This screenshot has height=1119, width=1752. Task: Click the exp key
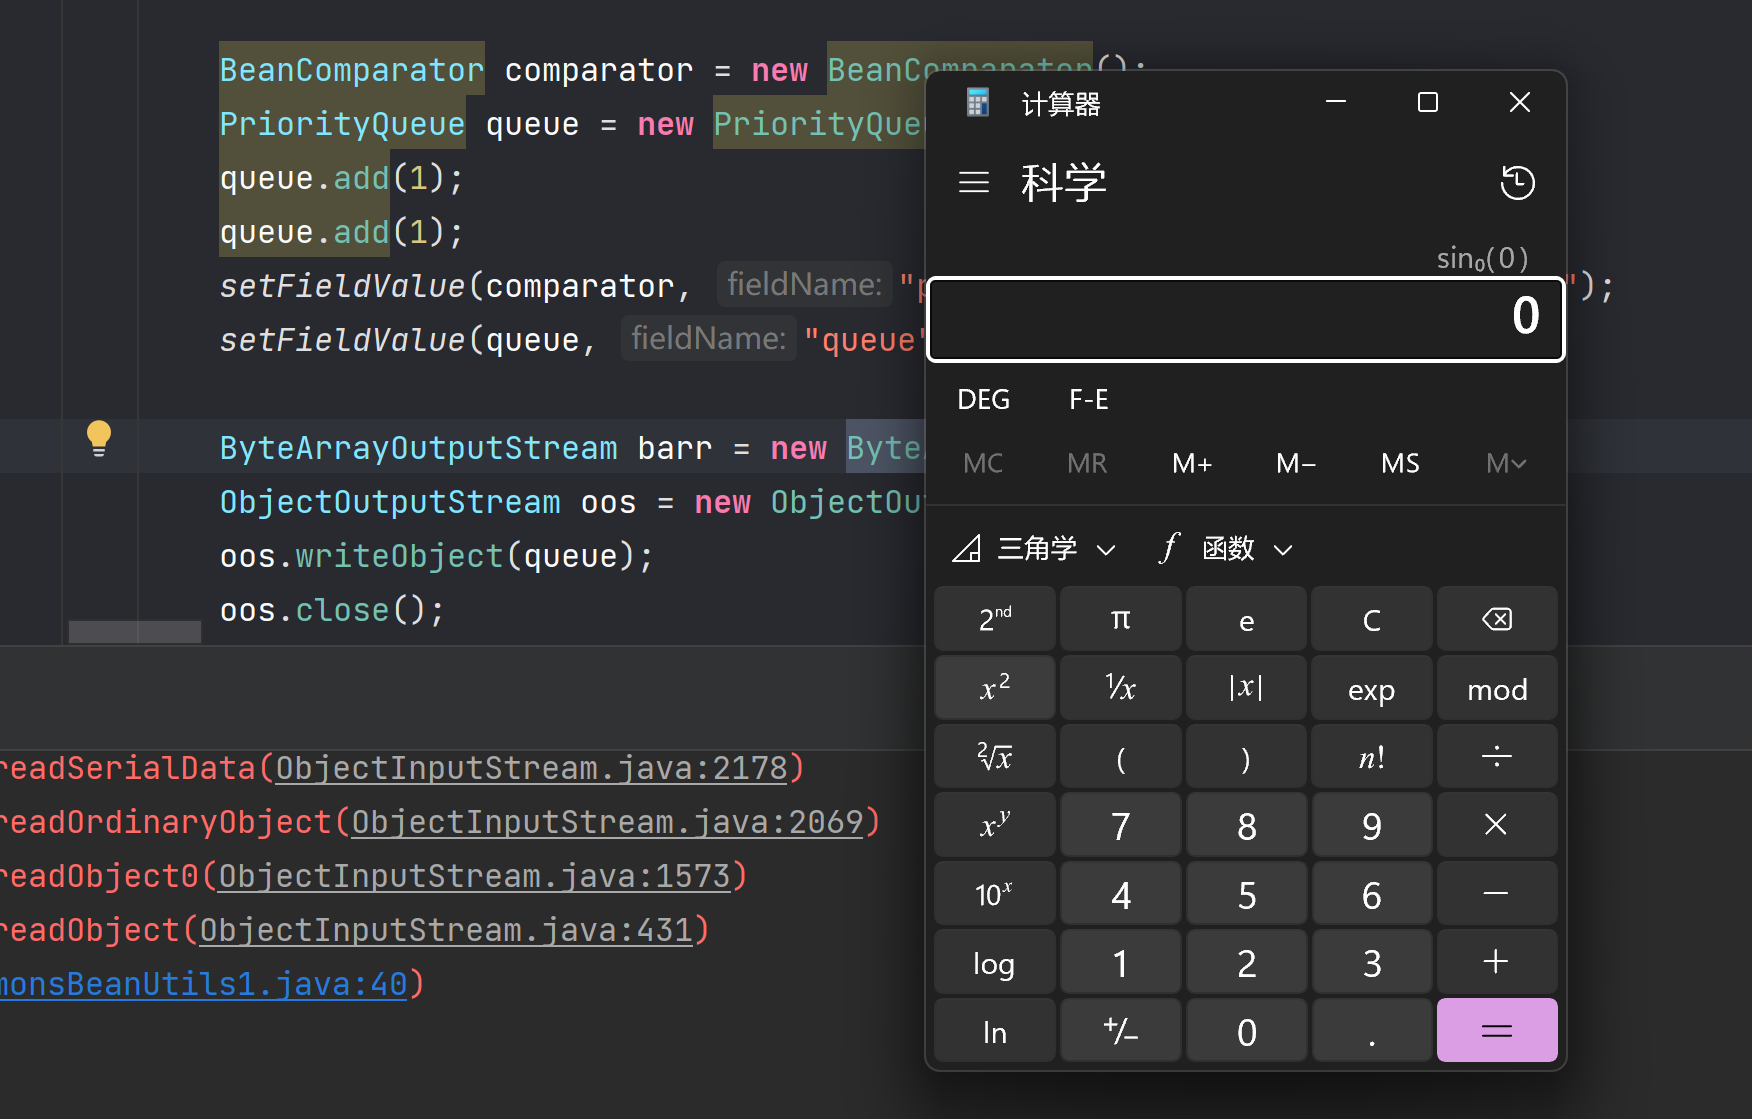coord(1372,688)
